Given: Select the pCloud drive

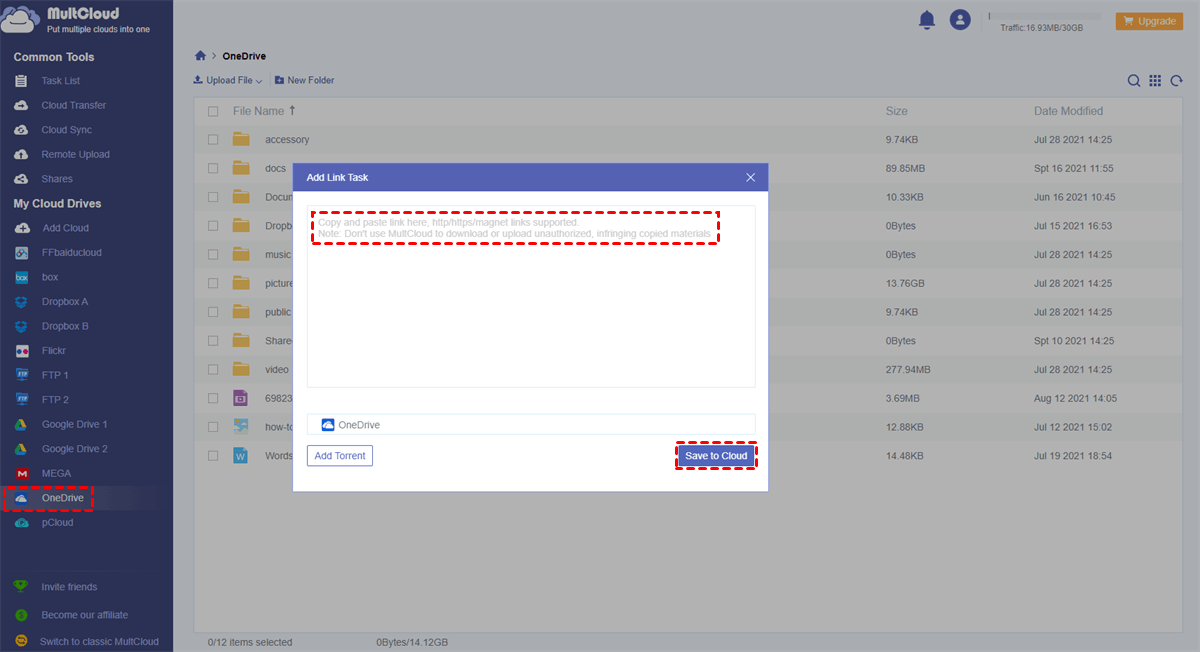Looking at the screenshot, I should pyautogui.click(x=58, y=522).
